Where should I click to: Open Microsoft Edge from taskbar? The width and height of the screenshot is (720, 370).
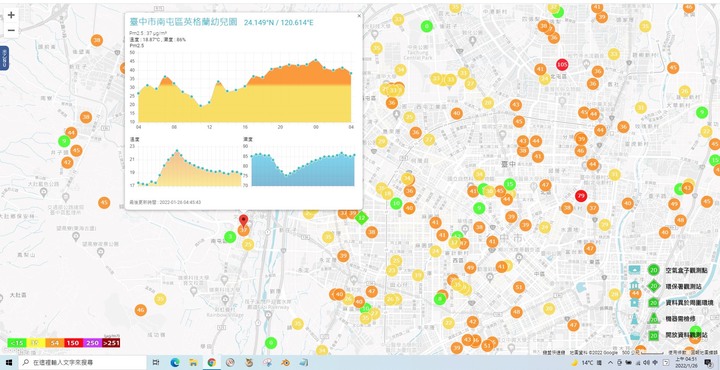click(x=174, y=362)
